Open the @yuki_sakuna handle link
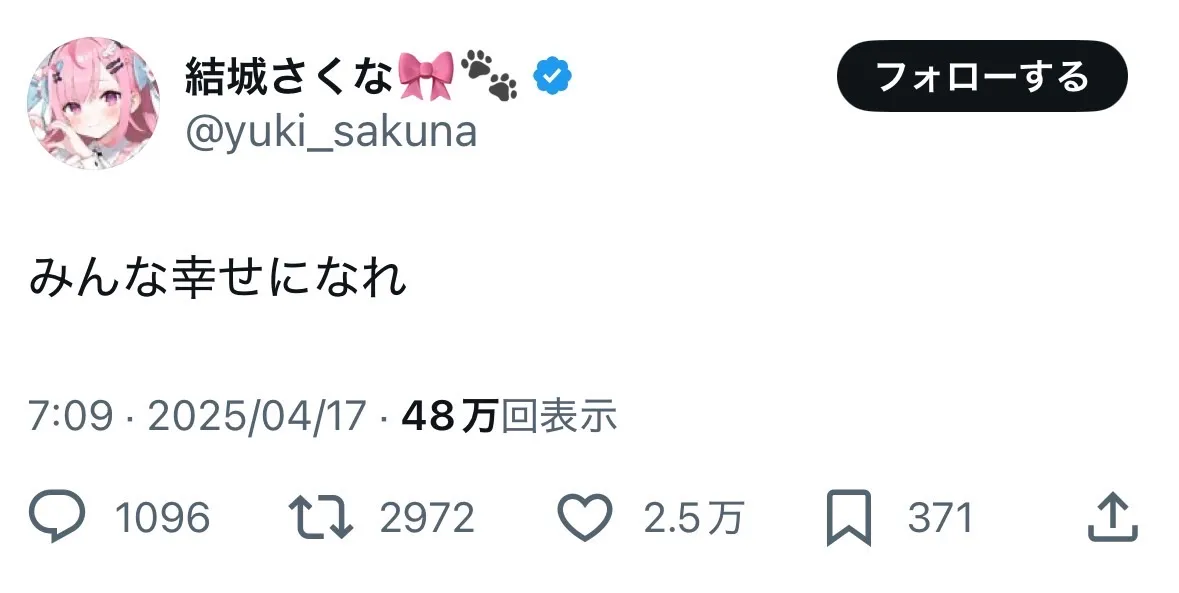The image size is (1179, 593). [331, 132]
